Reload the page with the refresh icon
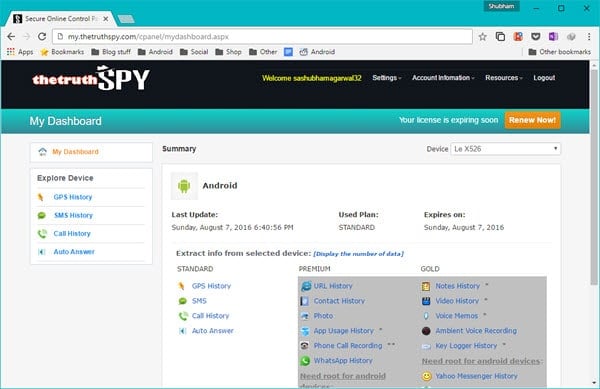This screenshot has width=600, height=389. 42,37
